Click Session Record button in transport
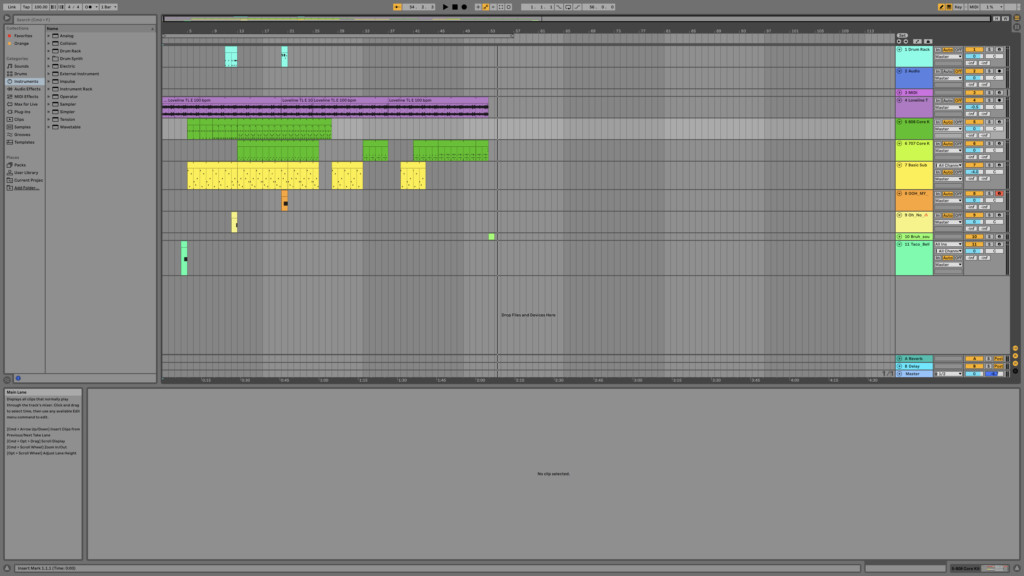Viewport: 1024px width, 576px height. (x=509, y=7)
